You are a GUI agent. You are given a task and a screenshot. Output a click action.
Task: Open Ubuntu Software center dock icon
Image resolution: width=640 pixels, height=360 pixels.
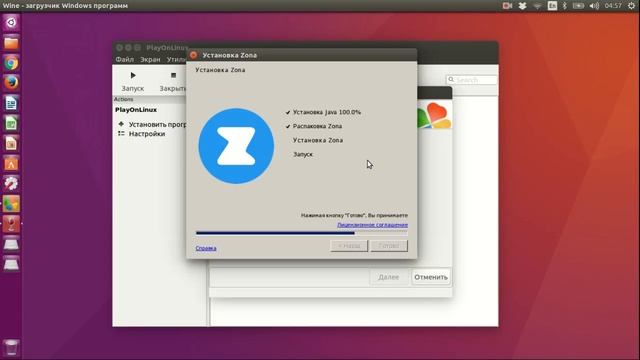11,163
